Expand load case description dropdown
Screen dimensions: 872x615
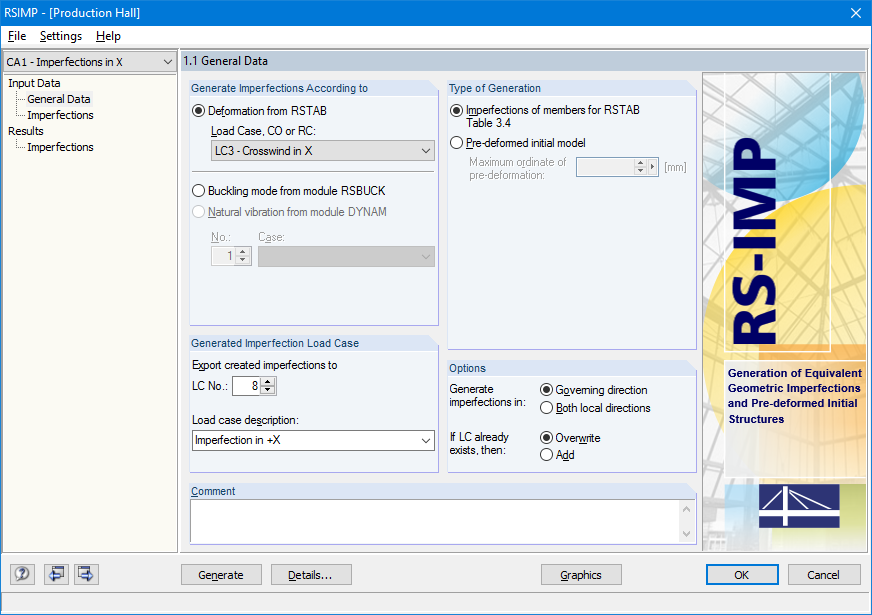click(426, 440)
